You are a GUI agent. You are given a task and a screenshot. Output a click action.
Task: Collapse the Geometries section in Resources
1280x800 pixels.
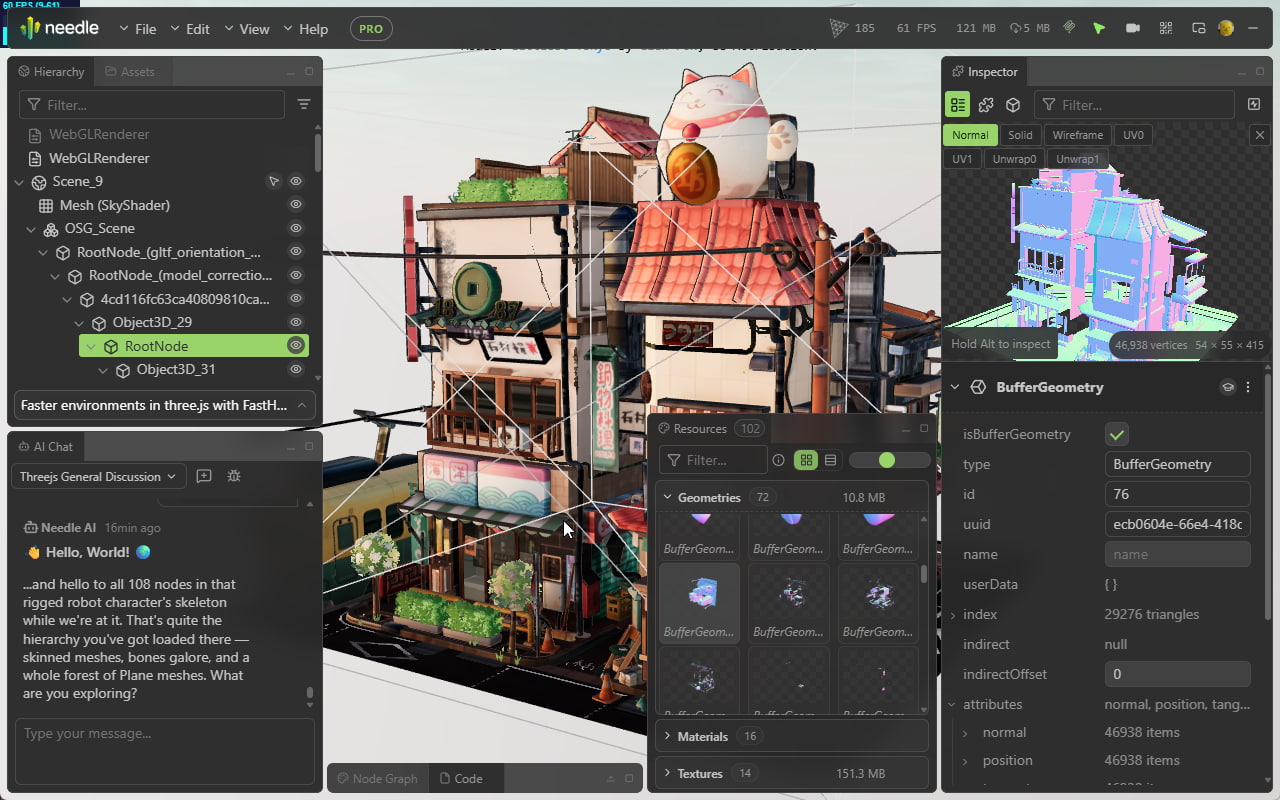point(667,497)
